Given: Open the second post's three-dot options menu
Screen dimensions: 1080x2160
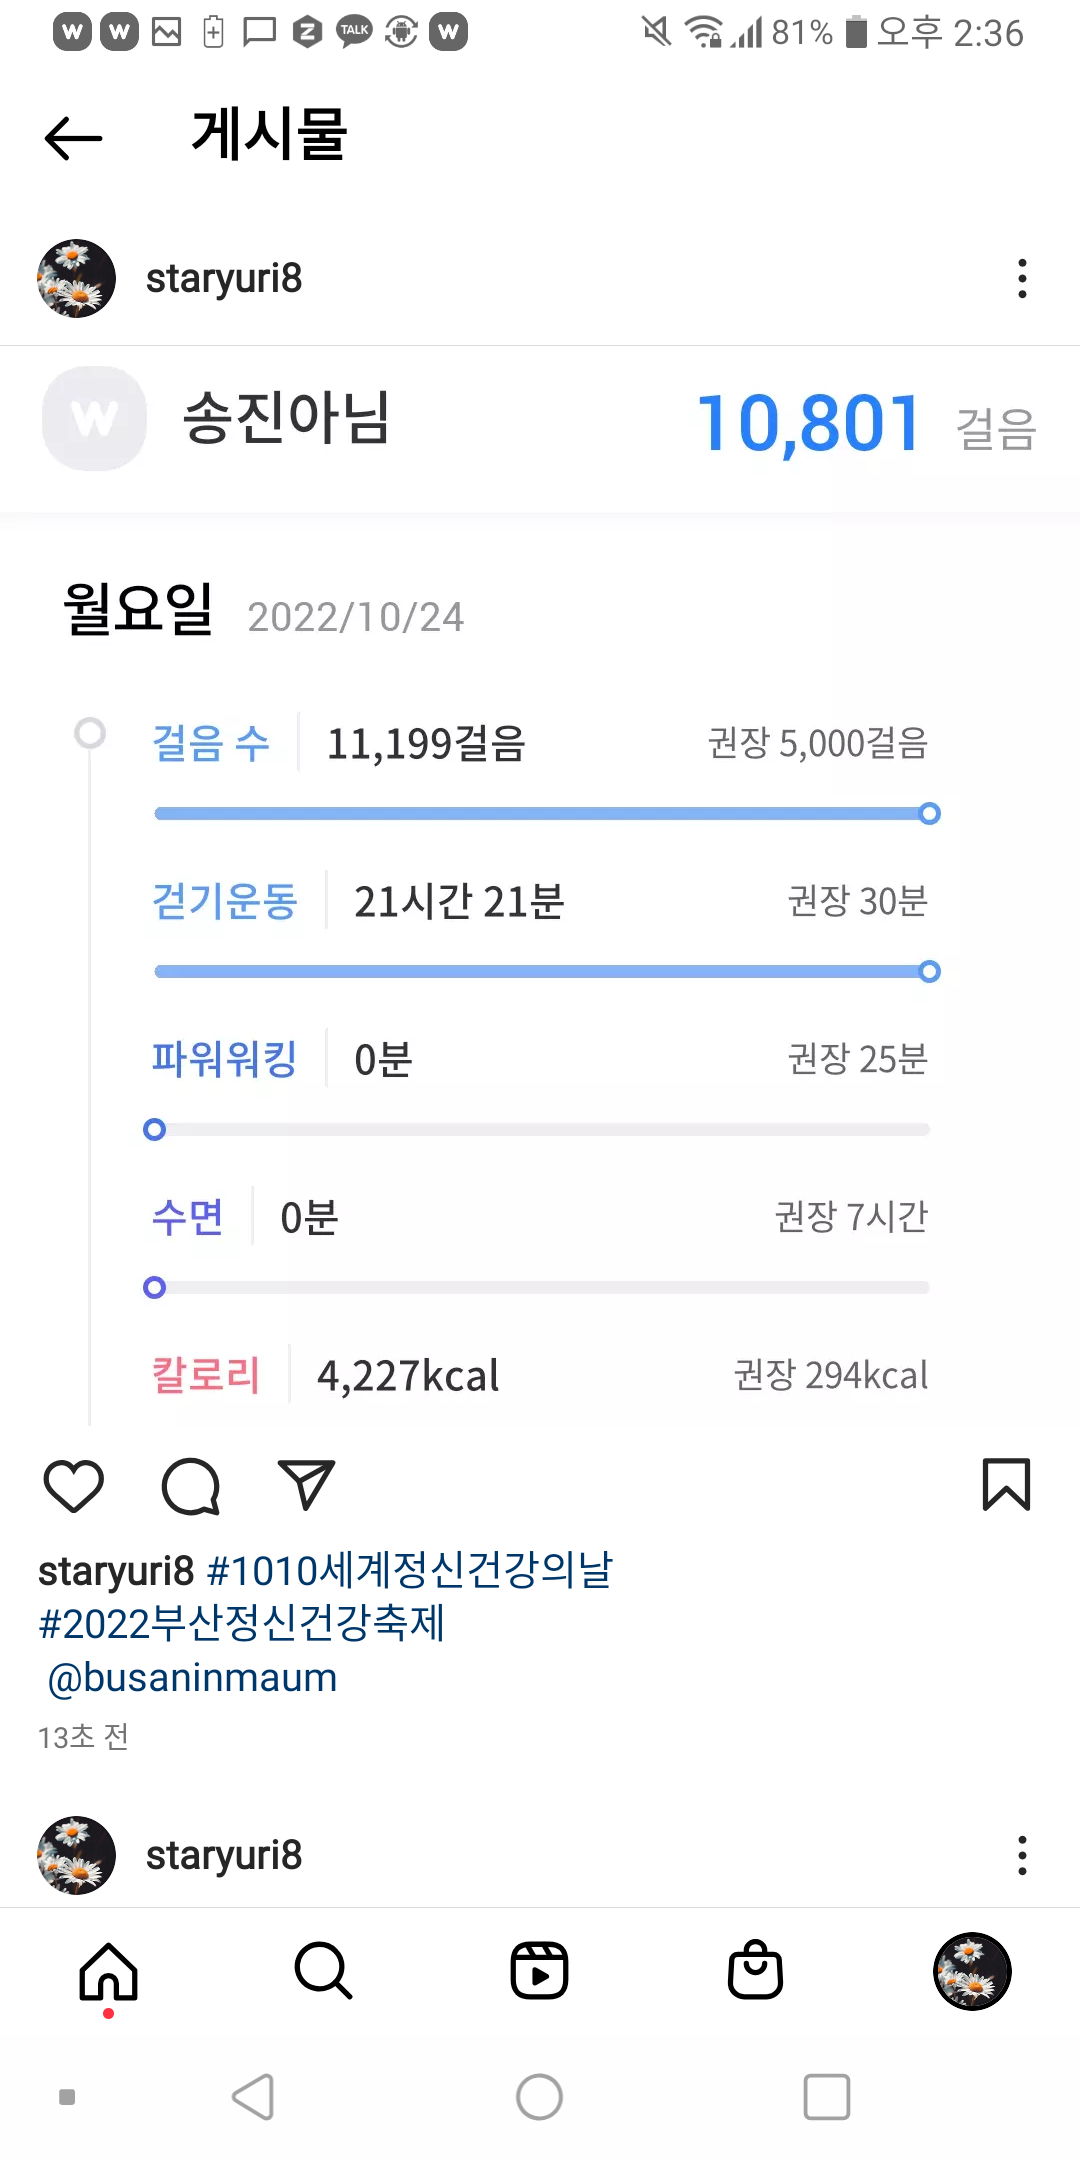Looking at the screenshot, I should (1022, 1856).
